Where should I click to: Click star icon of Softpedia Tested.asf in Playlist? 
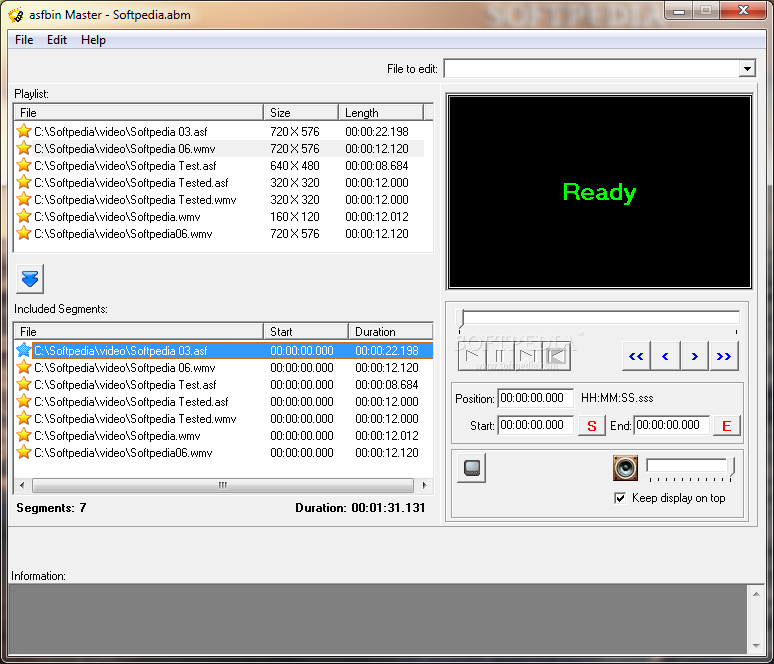pos(24,182)
